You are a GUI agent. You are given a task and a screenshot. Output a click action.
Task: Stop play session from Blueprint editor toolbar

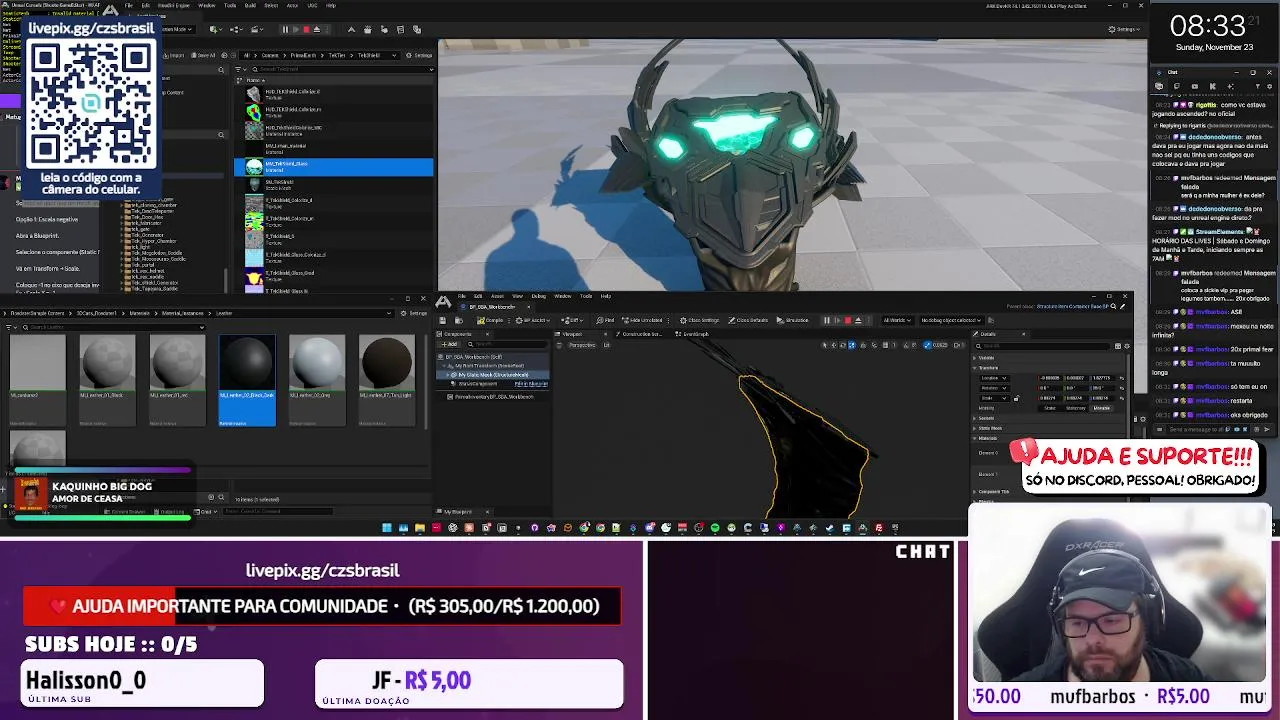coord(848,320)
